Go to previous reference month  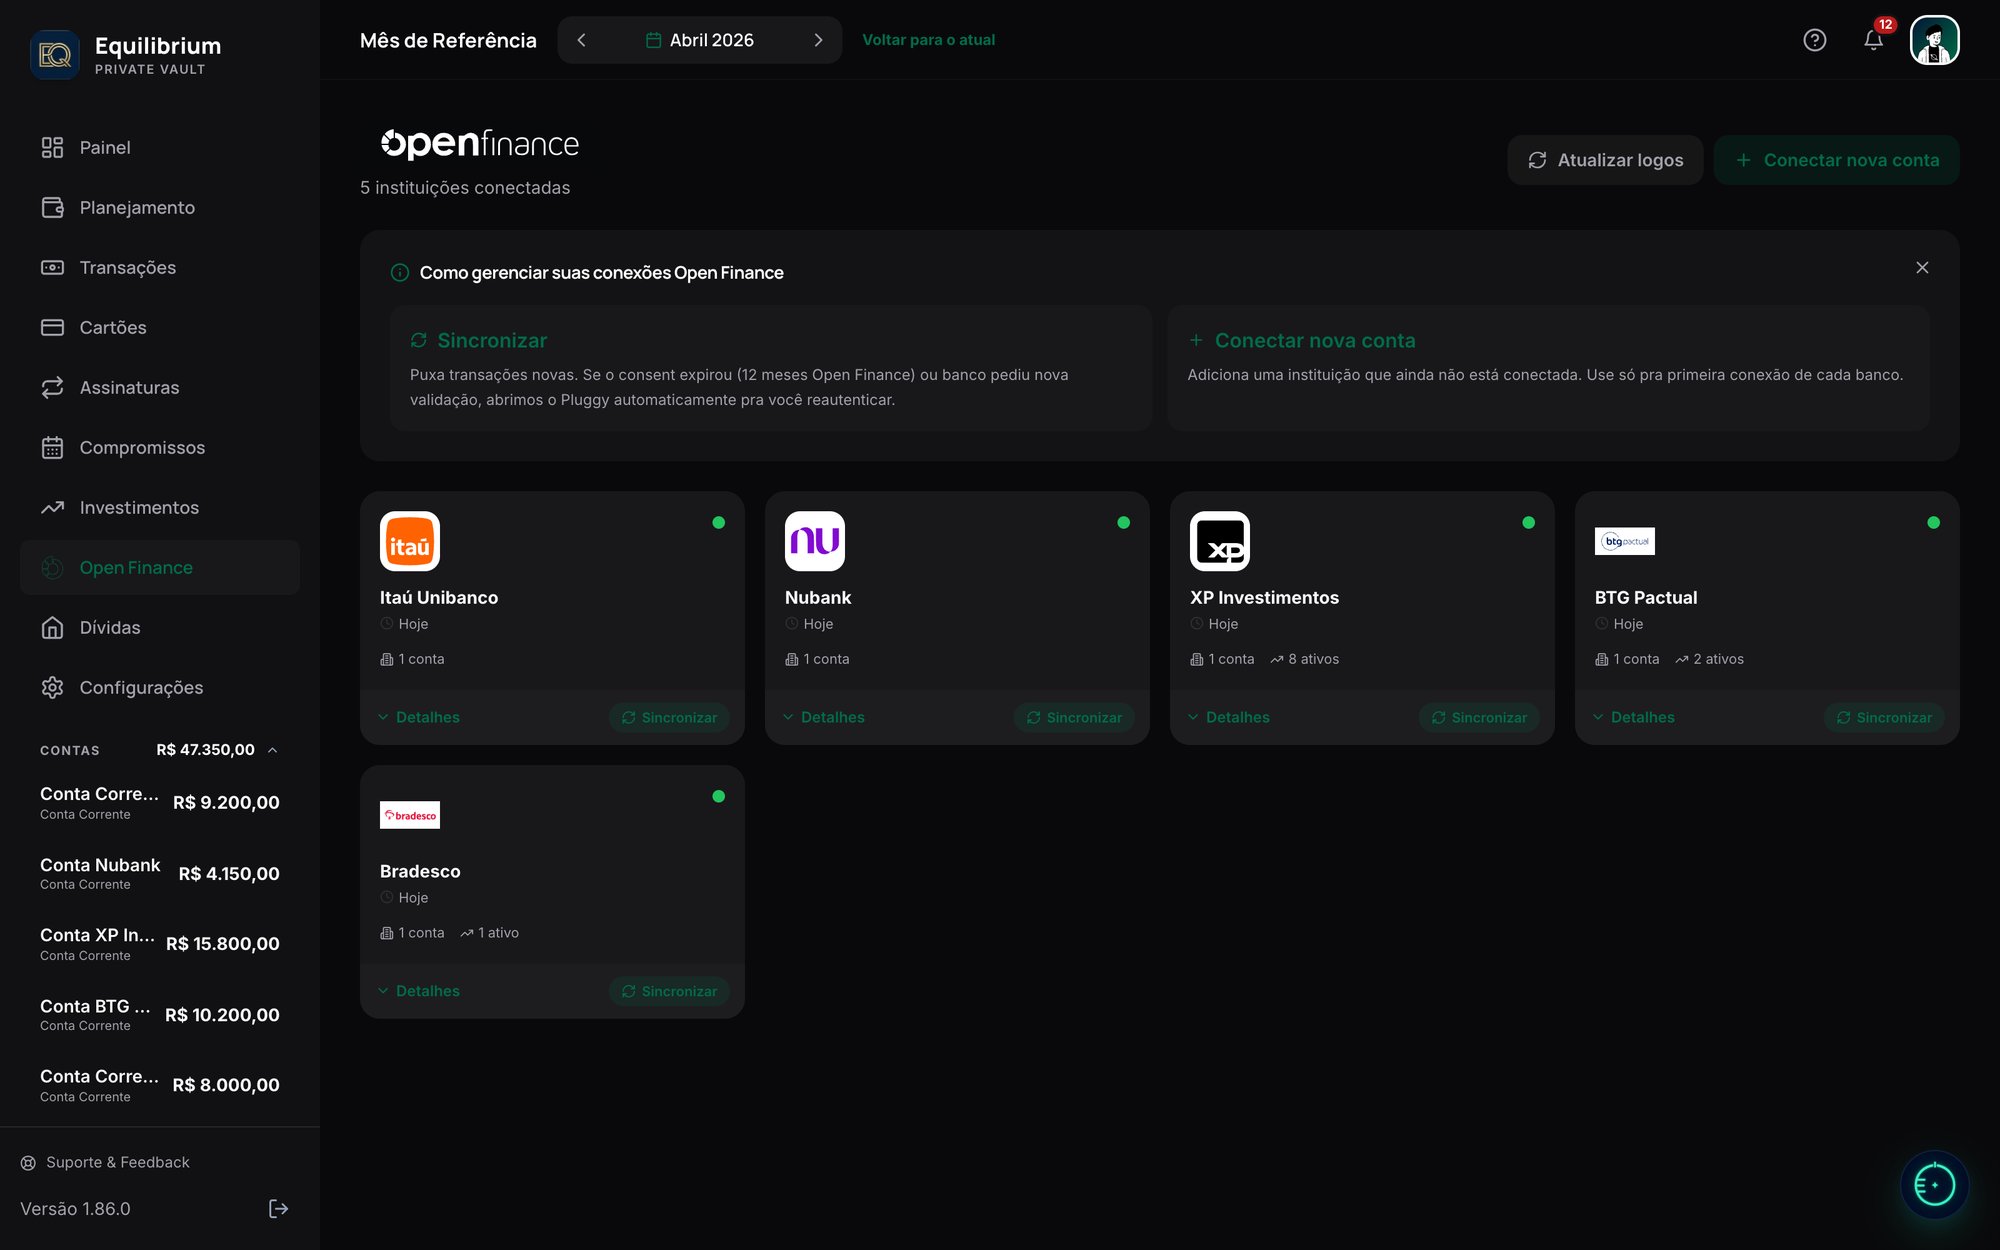(581, 40)
